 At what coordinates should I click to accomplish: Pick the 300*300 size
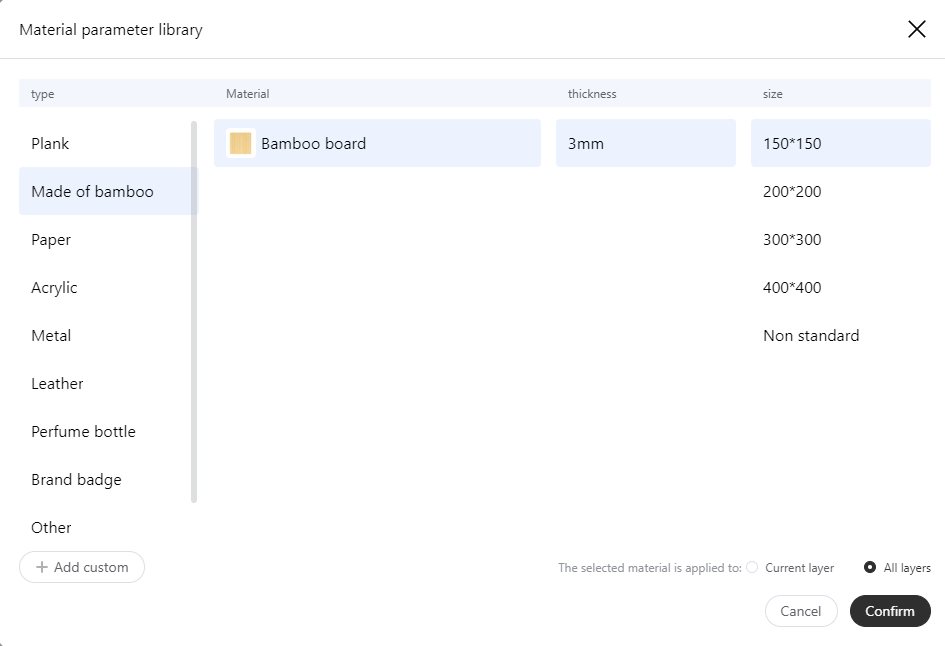coord(841,239)
